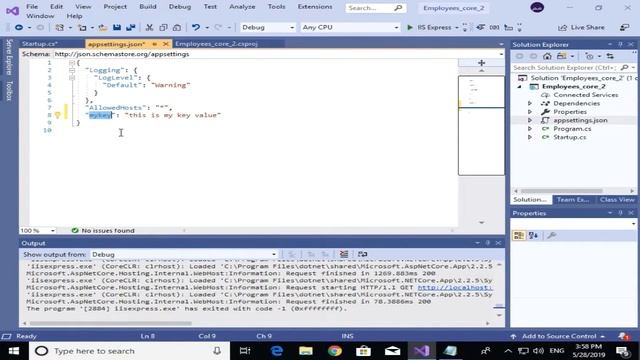The image size is (640, 360).
Task: Click the feedback icon beside Live Share
Action: [624, 27]
